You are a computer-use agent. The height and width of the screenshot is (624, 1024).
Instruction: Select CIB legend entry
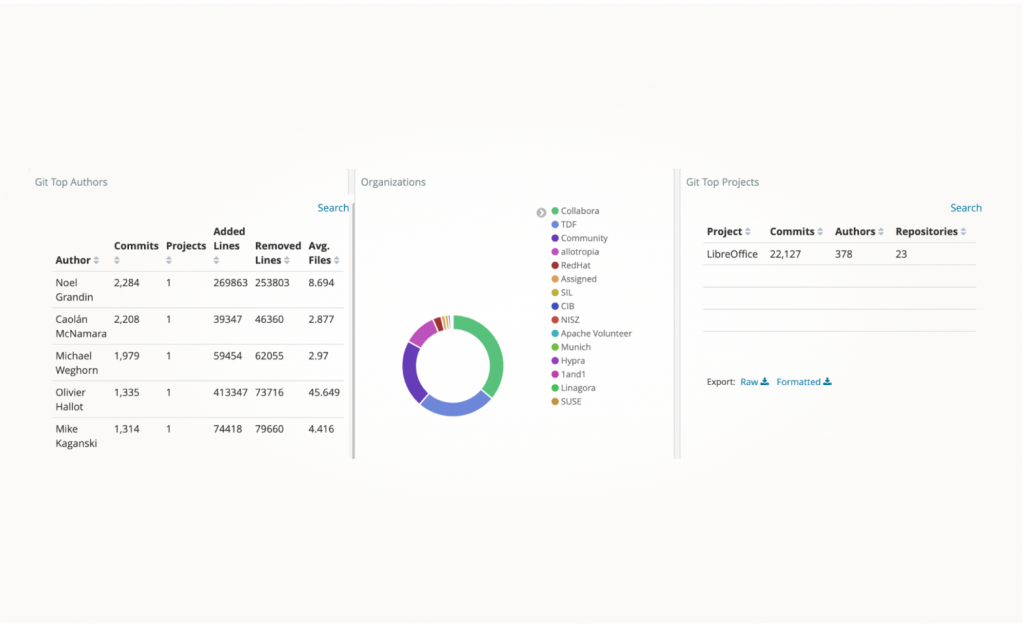pyautogui.click(x=563, y=306)
